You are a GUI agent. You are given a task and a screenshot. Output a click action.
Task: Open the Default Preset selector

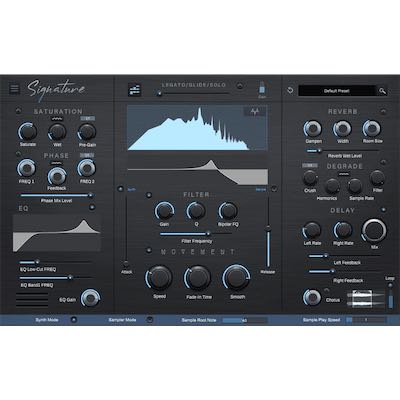[x=337, y=91]
